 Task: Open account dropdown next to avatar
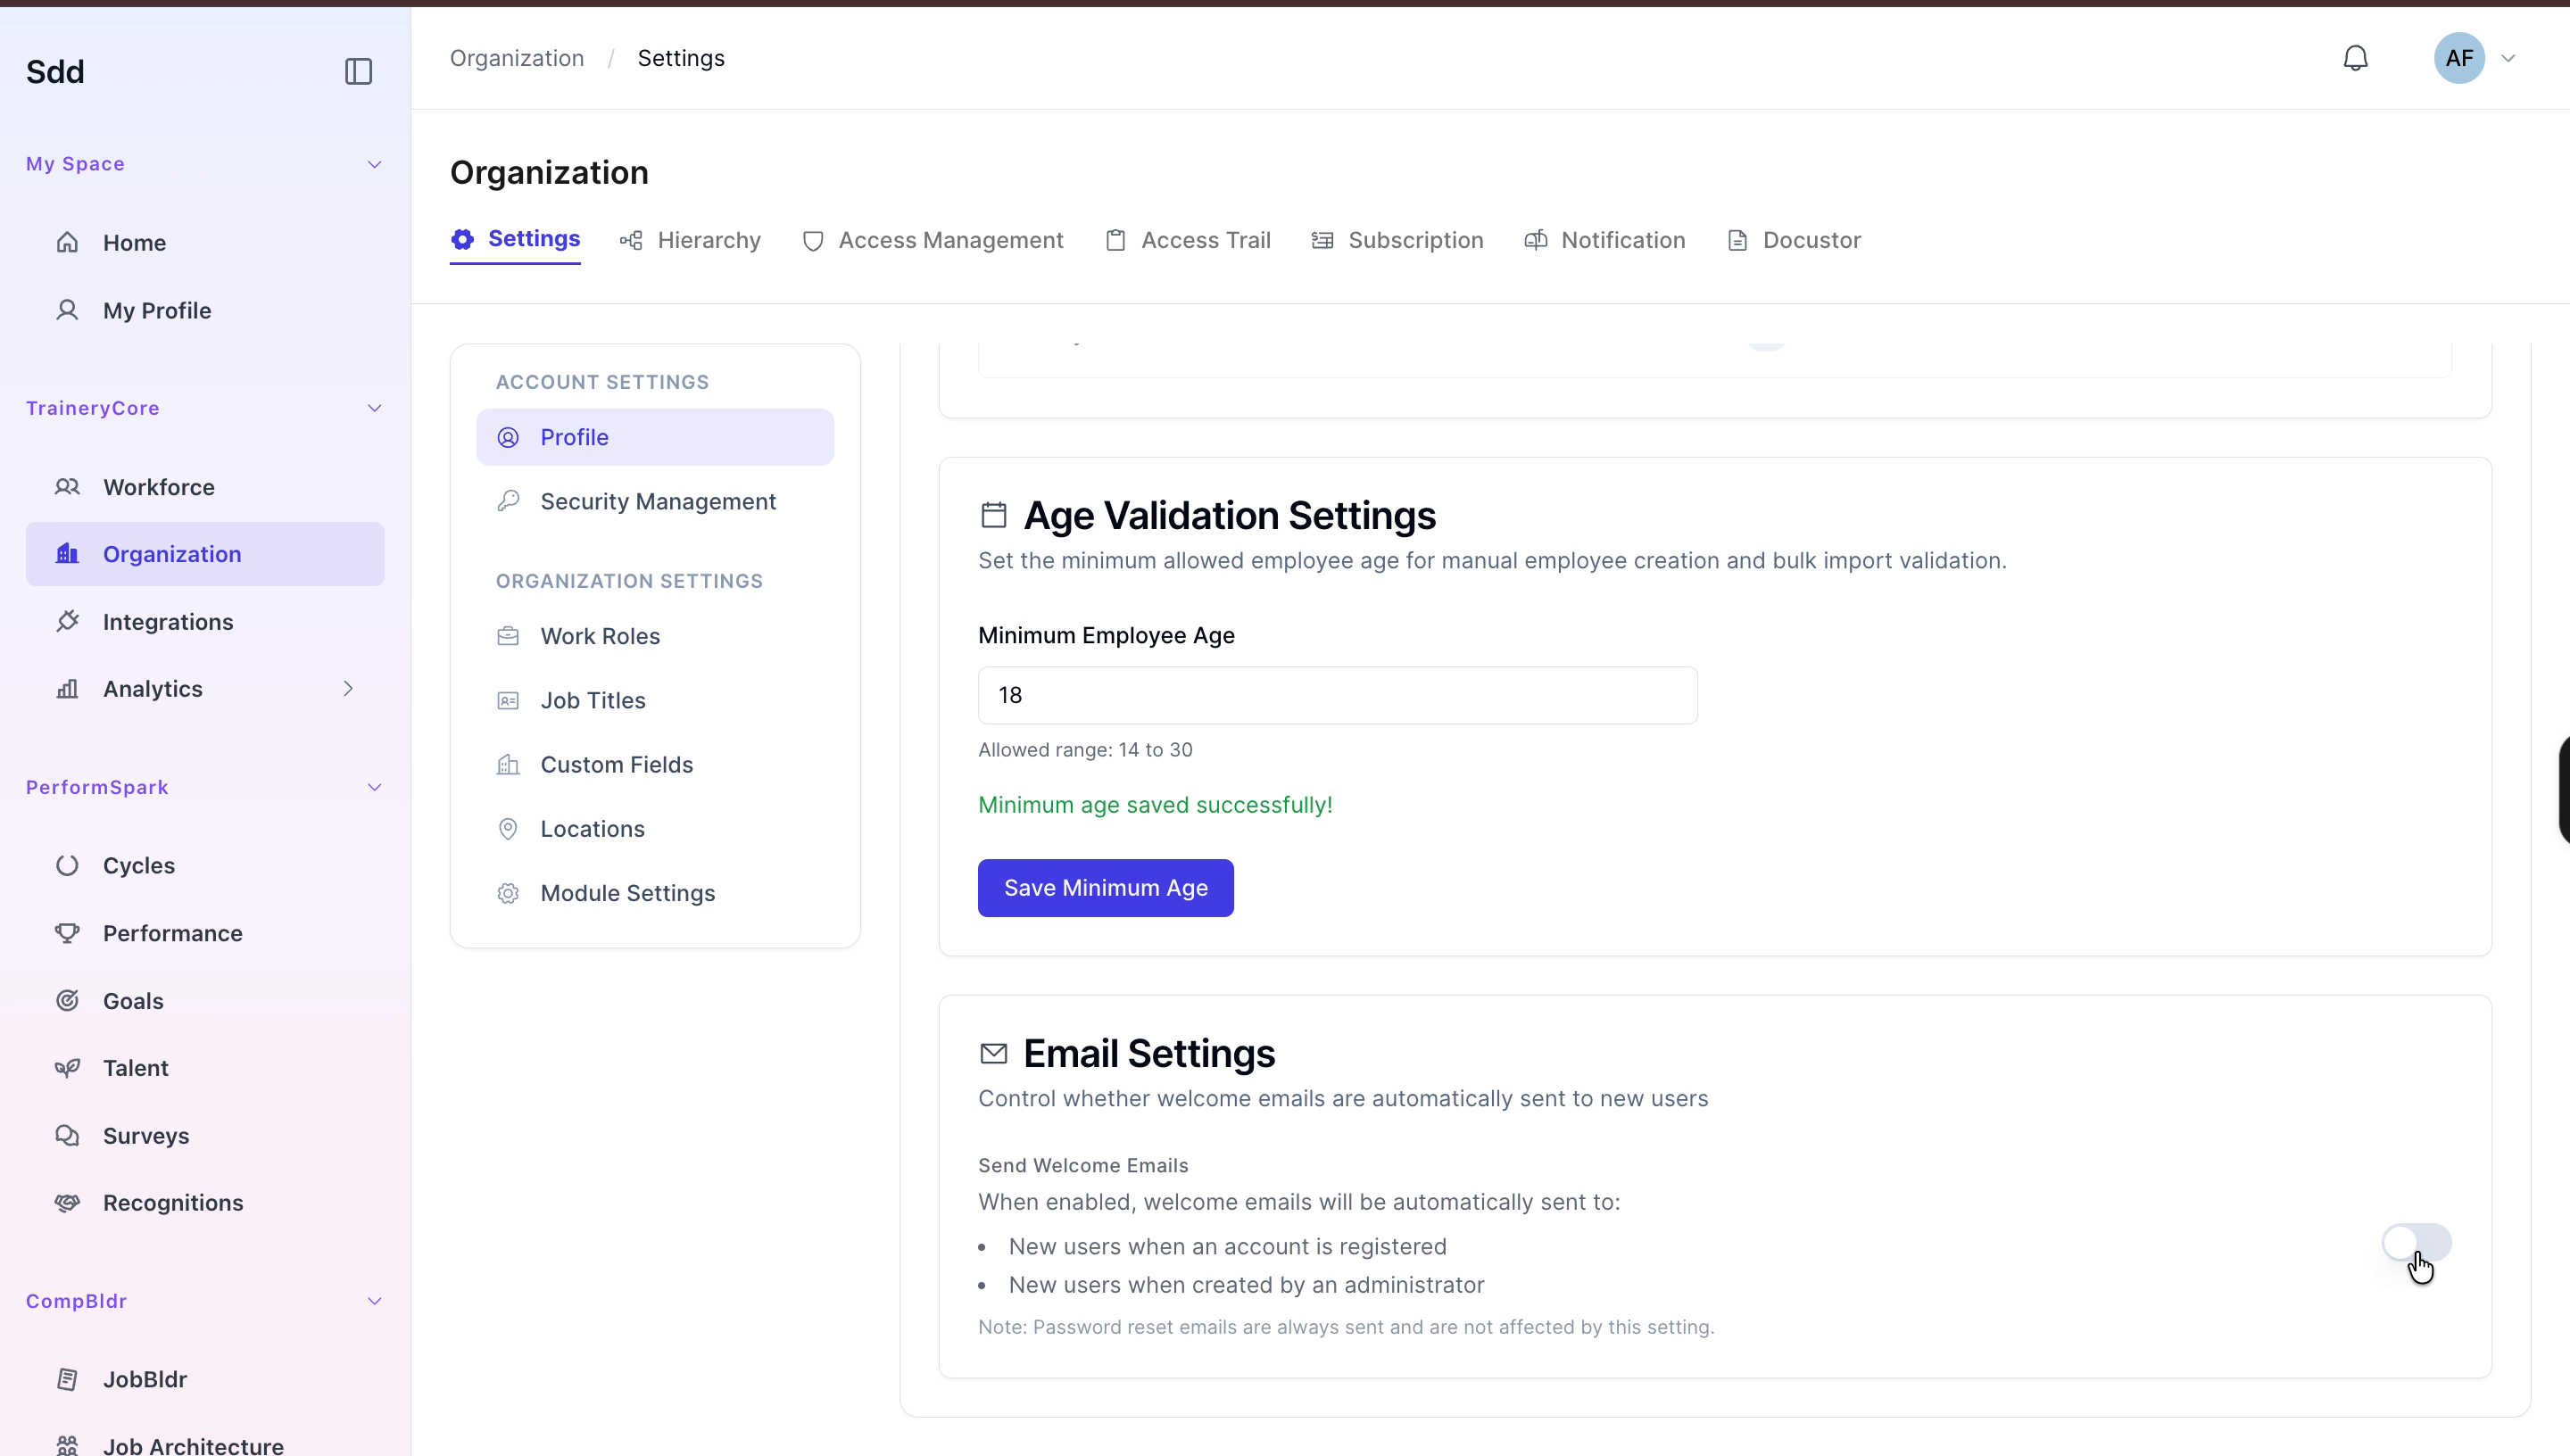2508,58
